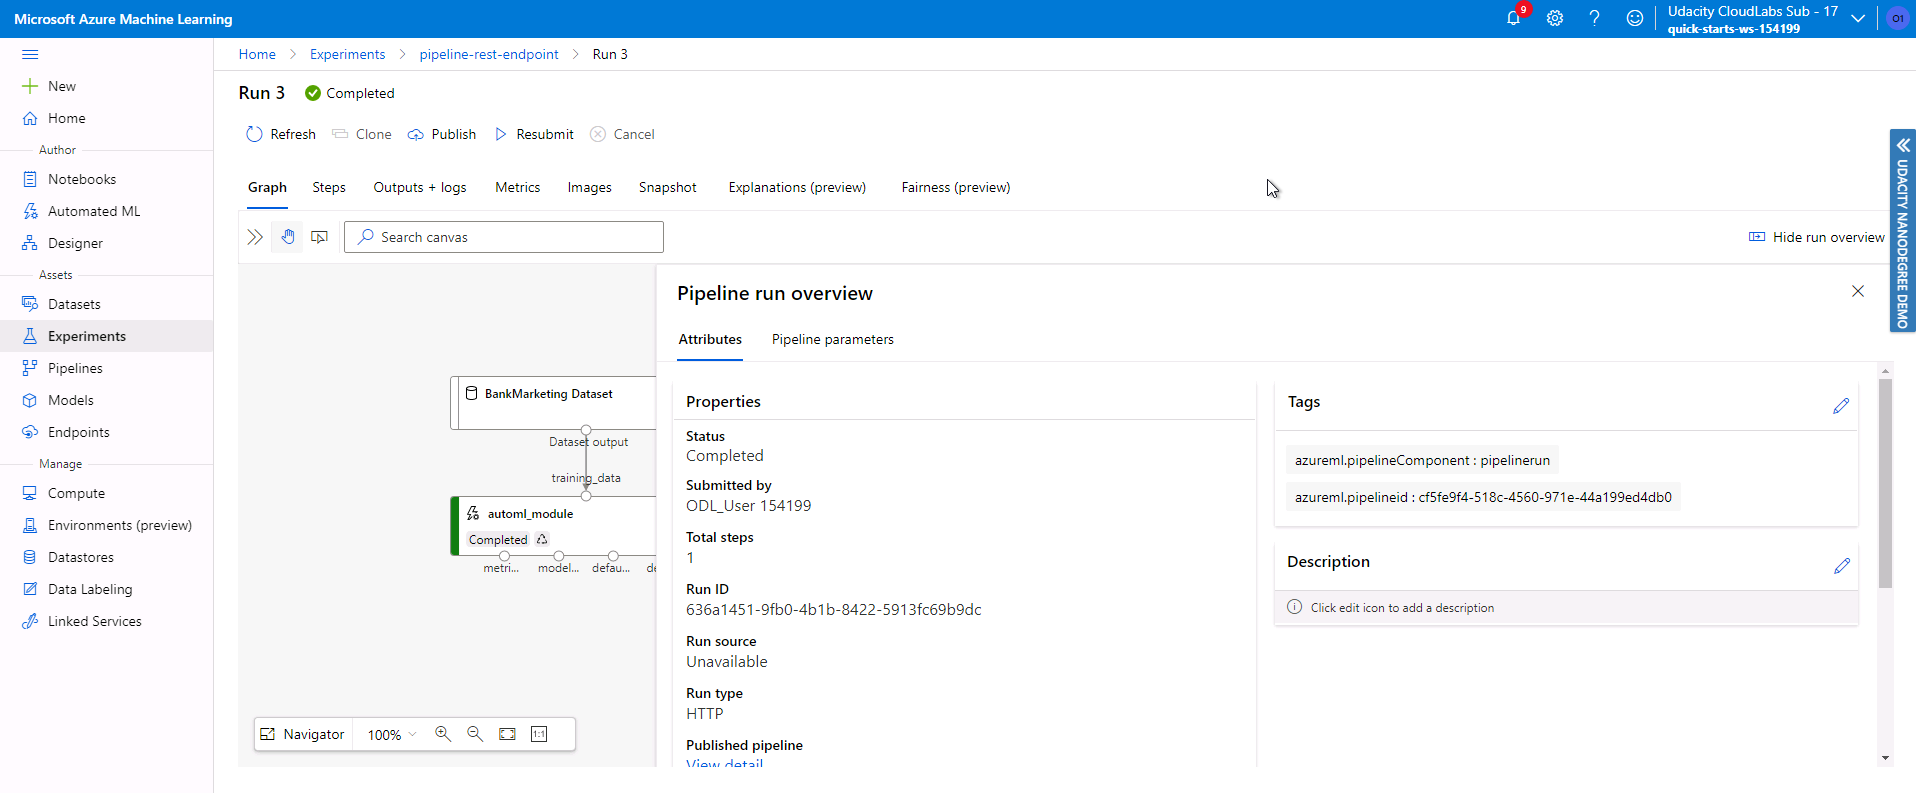This screenshot has height=793, width=1916.
Task: Open Designer in sidebar
Action: 106,243
